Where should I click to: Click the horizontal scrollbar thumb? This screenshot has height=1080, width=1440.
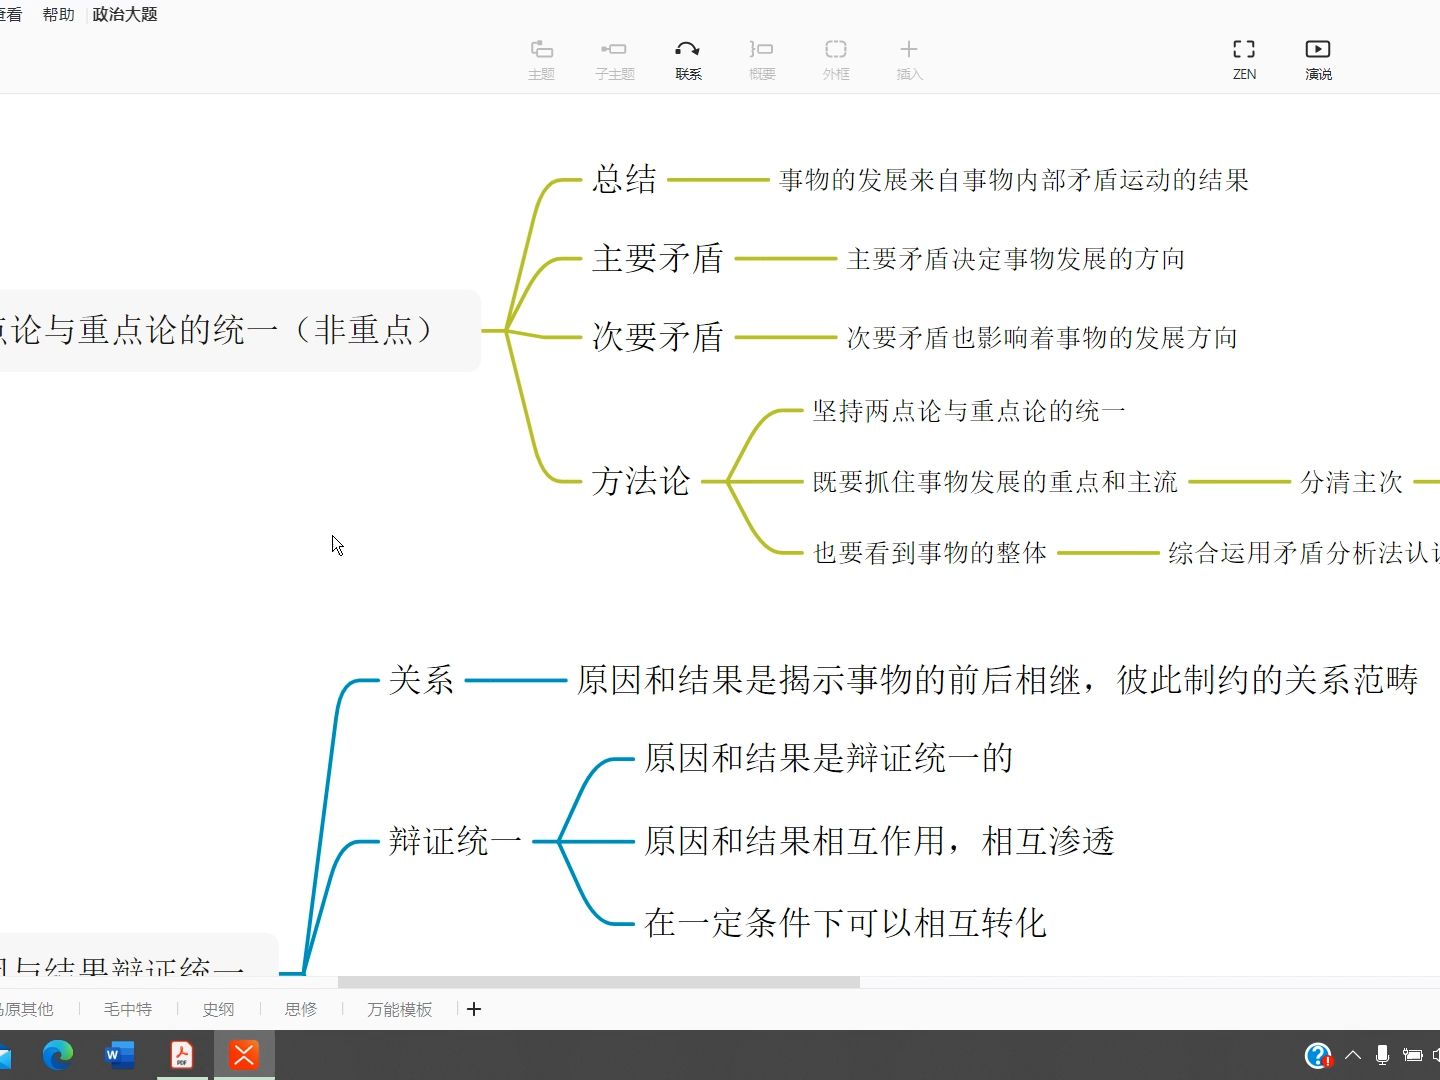(x=598, y=982)
